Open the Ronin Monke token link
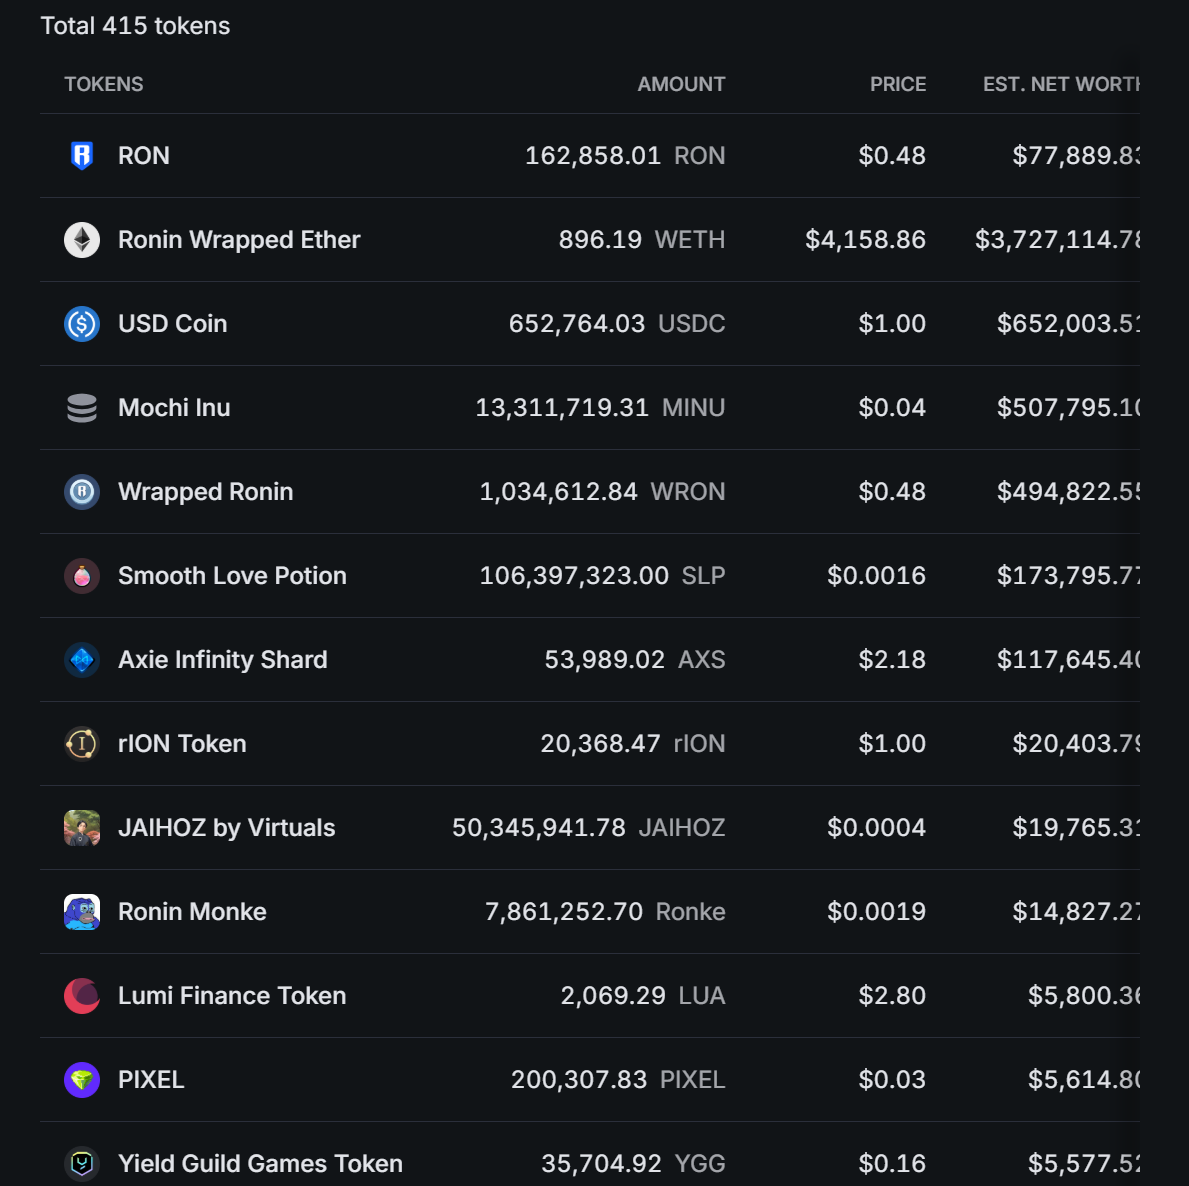The height and width of the screenshot is (1186, 1189). pyautogui.click(x=193, y=912)
